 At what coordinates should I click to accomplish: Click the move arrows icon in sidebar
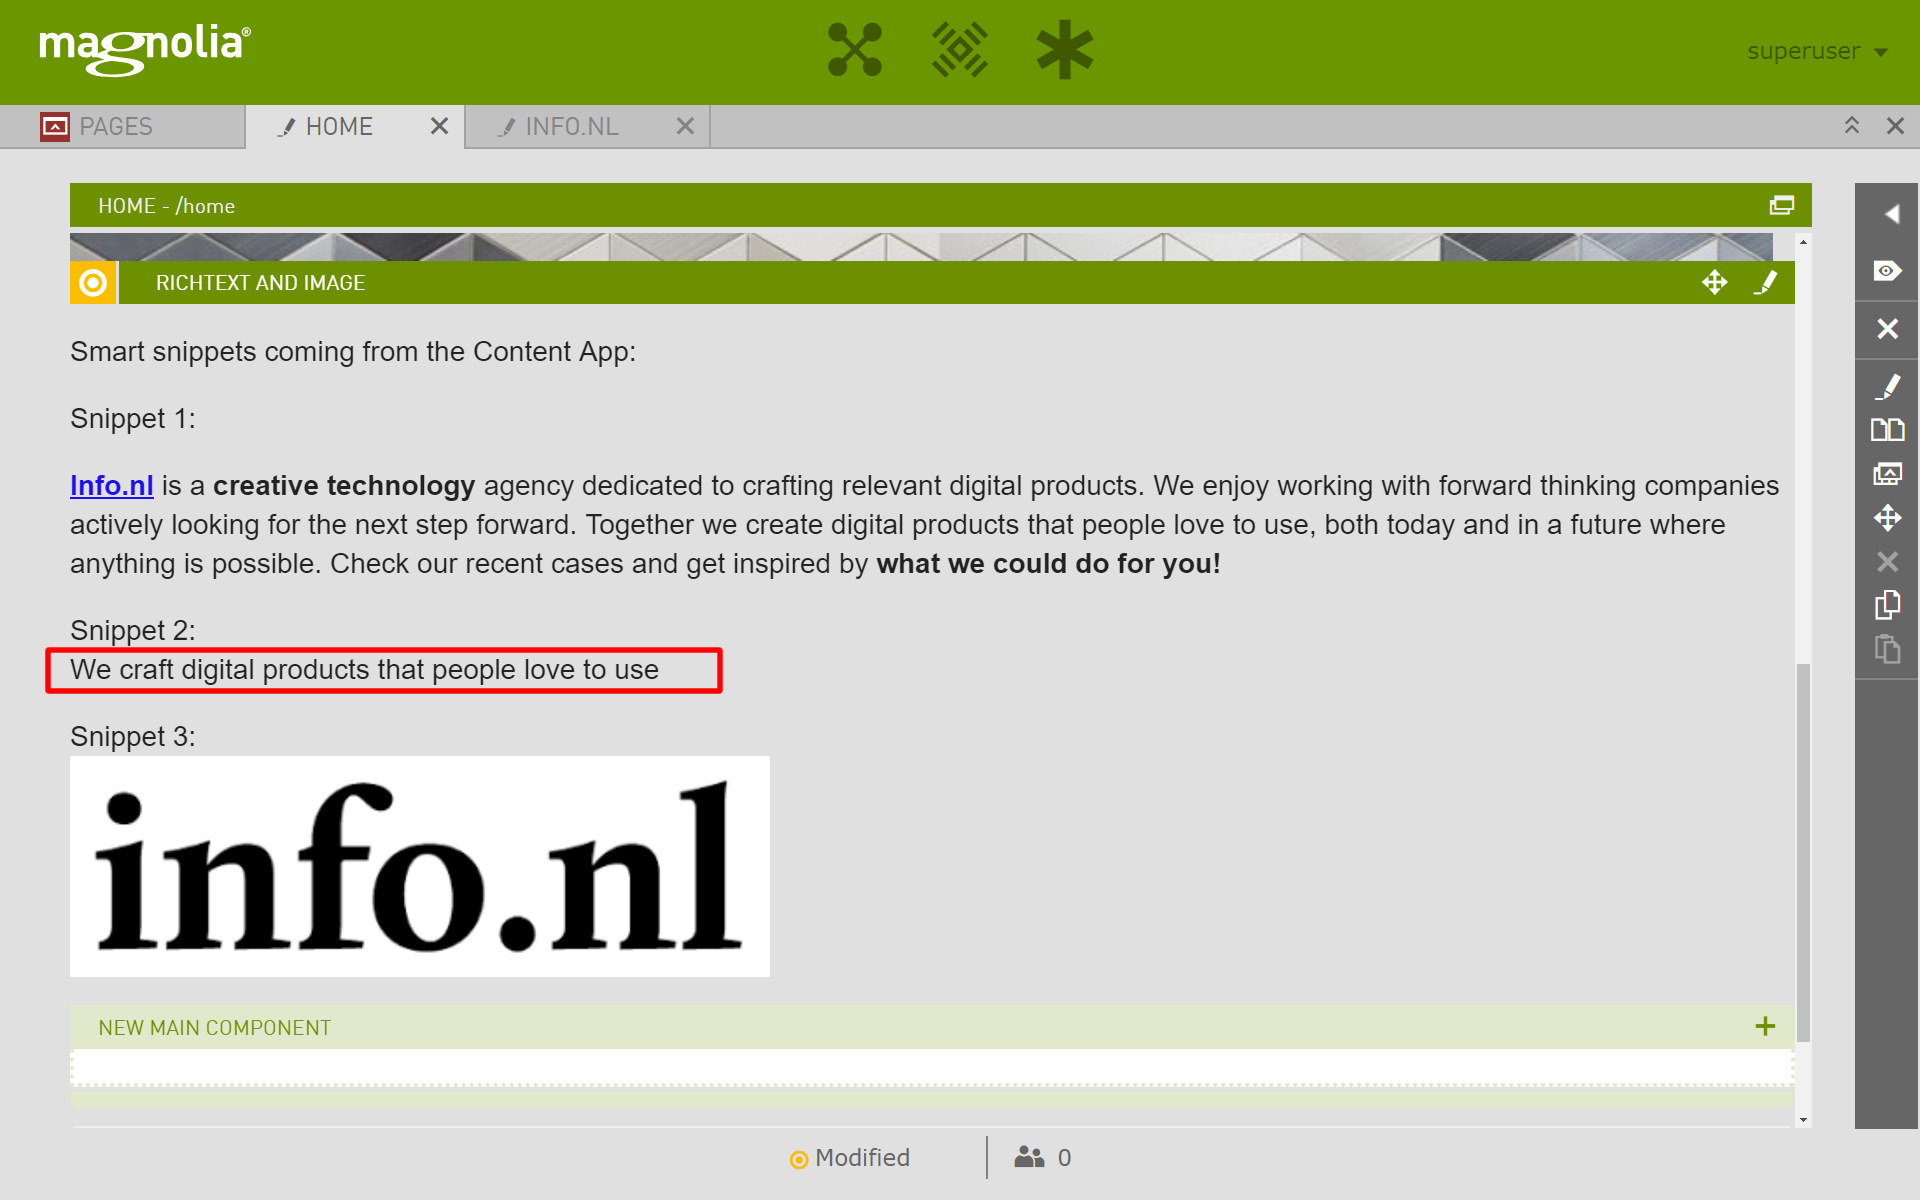(1887, 516)
